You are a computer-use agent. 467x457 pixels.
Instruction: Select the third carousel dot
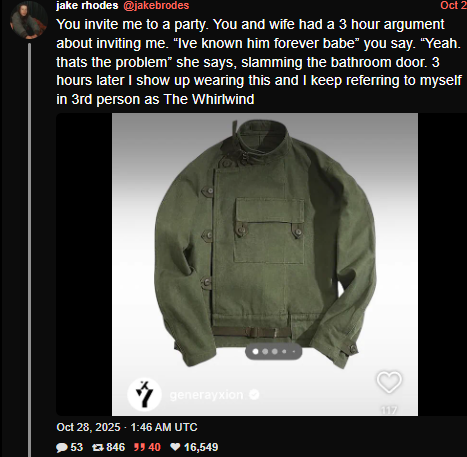[275, 352]
